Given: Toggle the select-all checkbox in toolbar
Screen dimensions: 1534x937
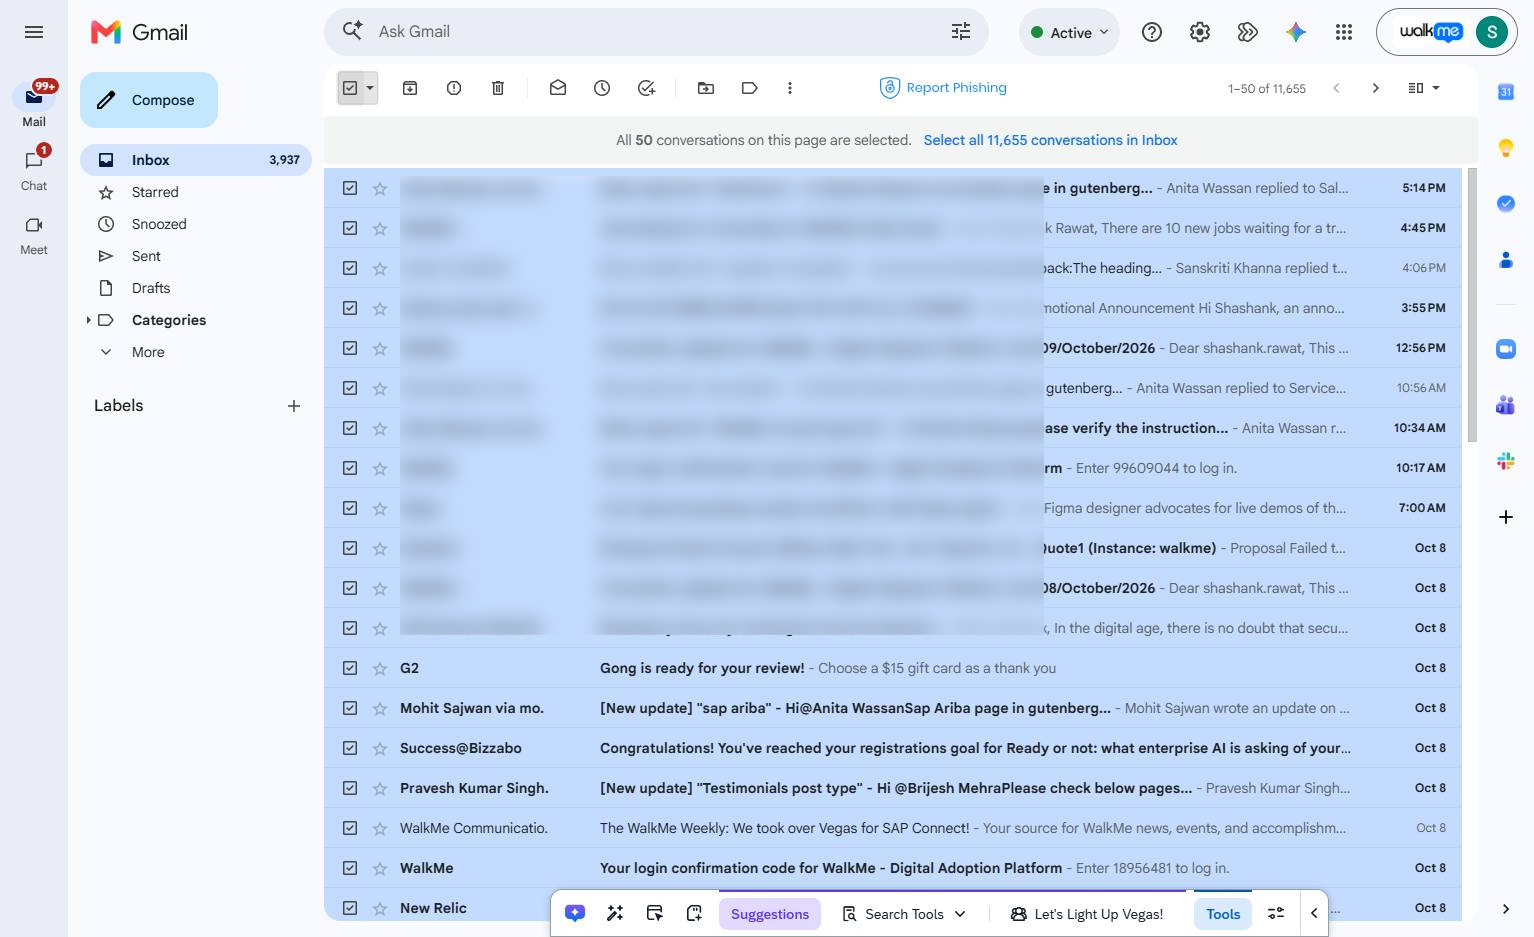Looking at the screenshot, I should coord(350,88).
